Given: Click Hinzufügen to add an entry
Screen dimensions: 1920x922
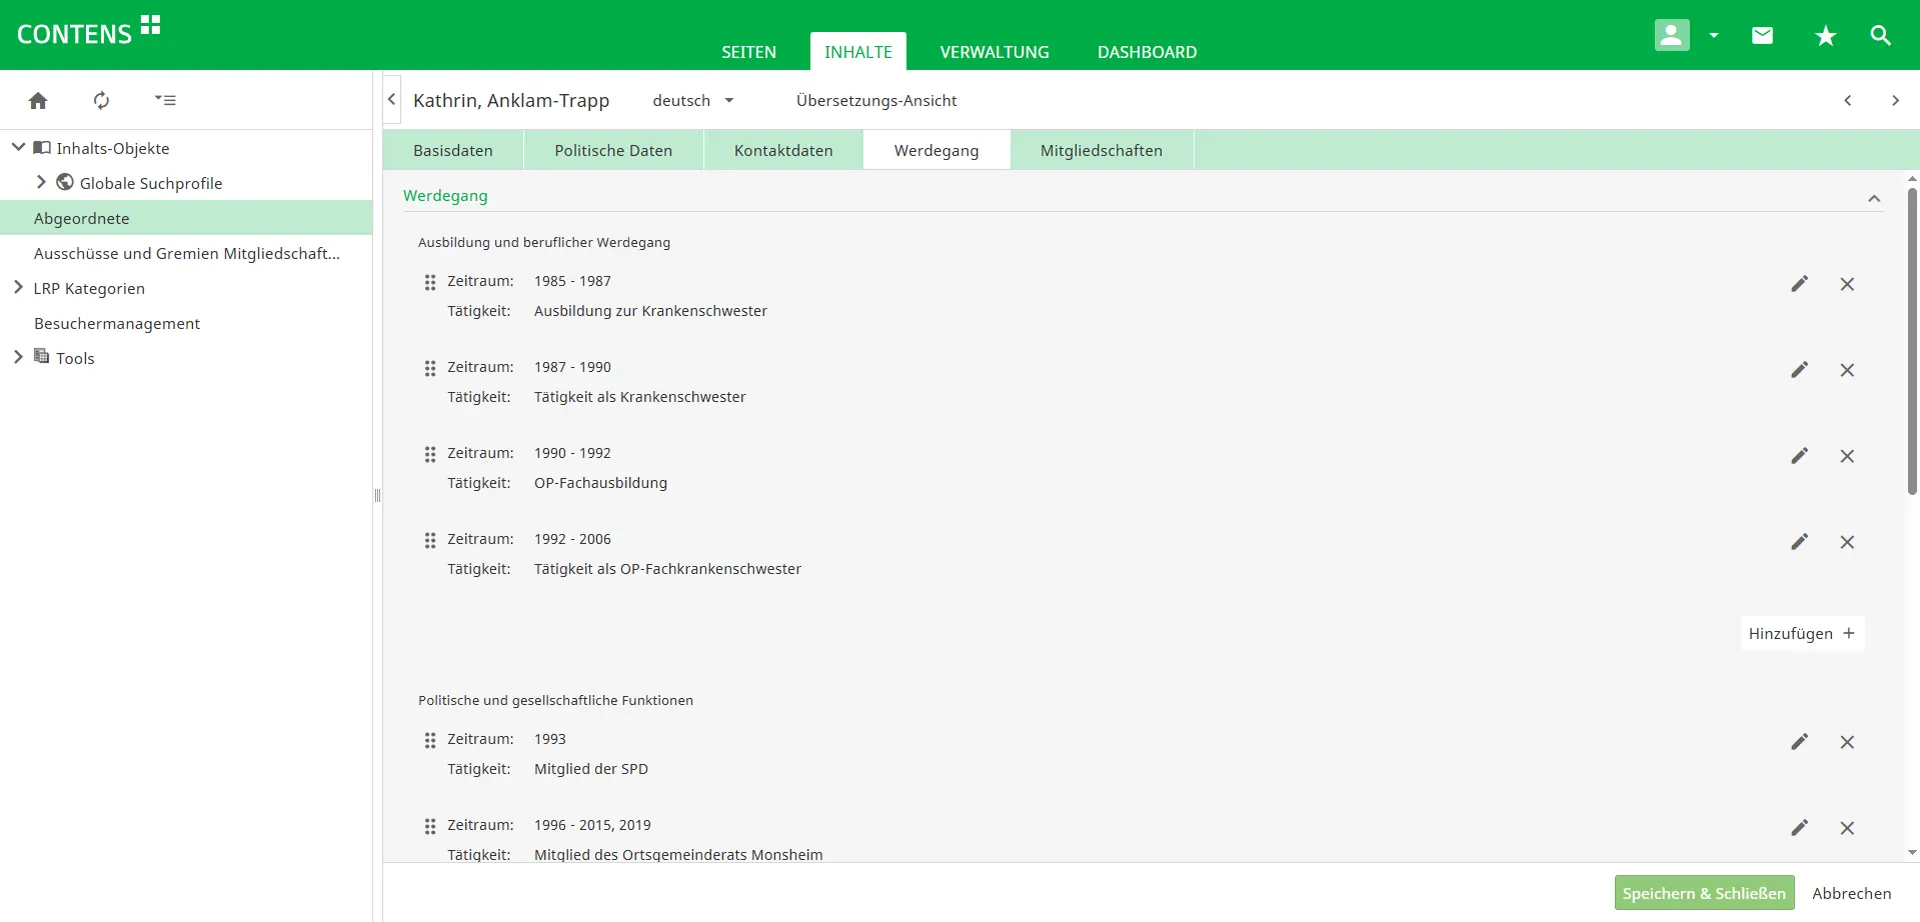Looking at the screenshot, I should [1801, 633].
